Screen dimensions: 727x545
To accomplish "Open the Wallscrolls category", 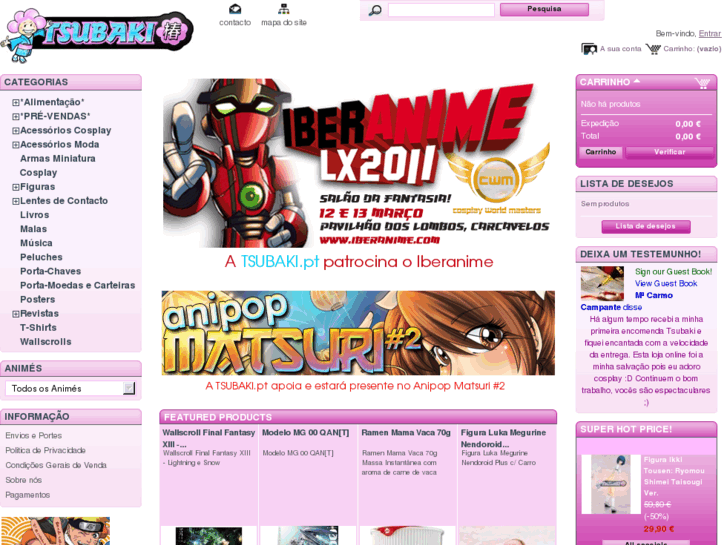I will pos(45,341).
